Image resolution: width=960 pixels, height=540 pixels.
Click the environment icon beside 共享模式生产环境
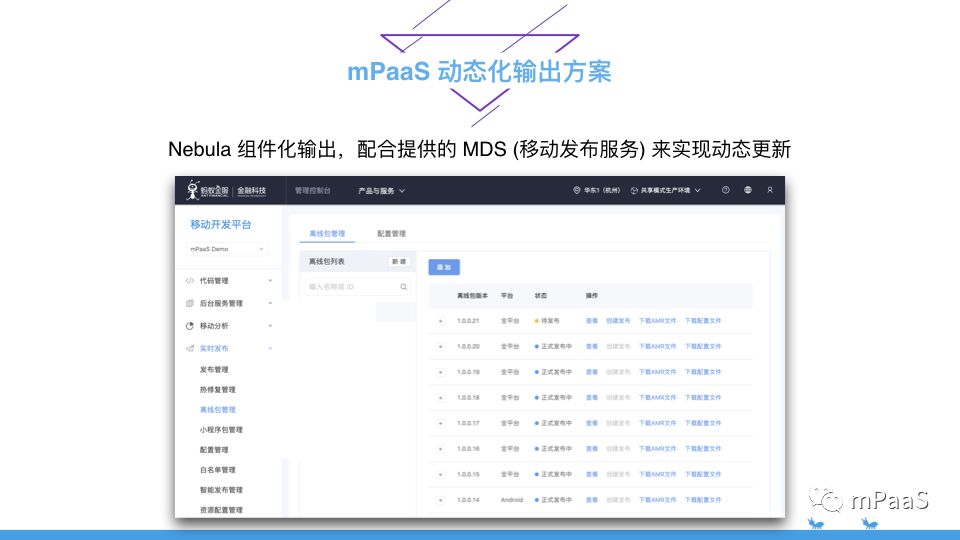pyautogui.click(x=634, y=190)
